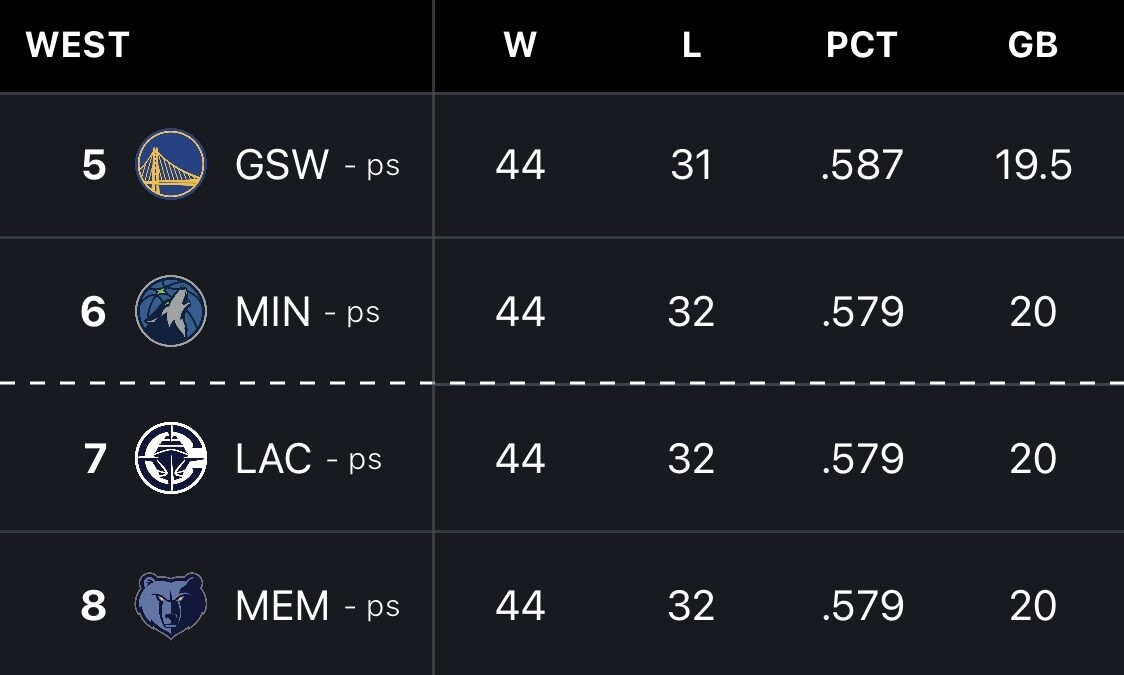Click the WEST conference header
Image resolution: width=1124 pixels, height=675 pixels.
[78, 45]
